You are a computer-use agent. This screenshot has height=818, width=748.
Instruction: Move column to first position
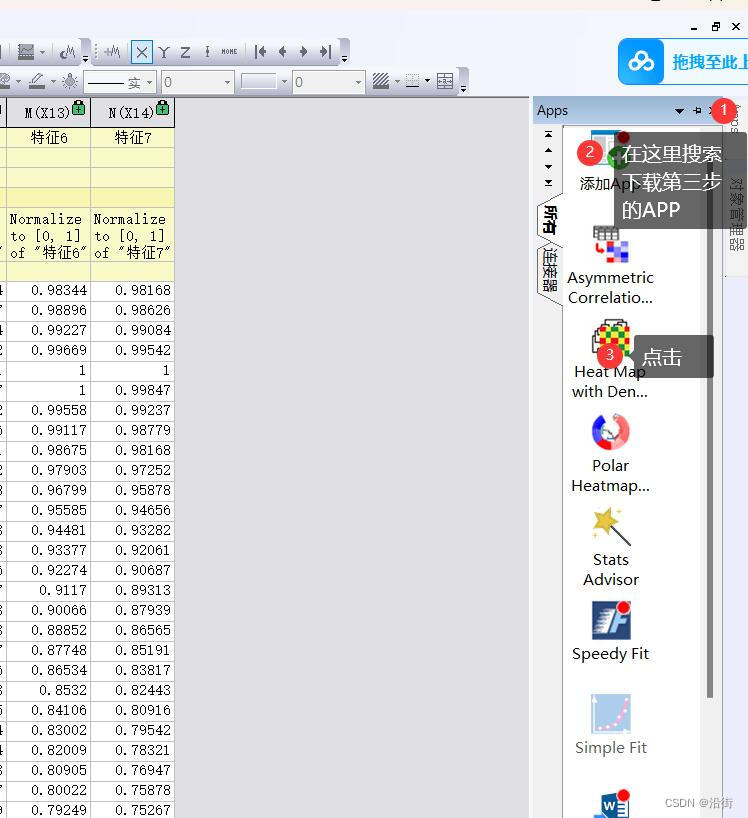(260, 52)
